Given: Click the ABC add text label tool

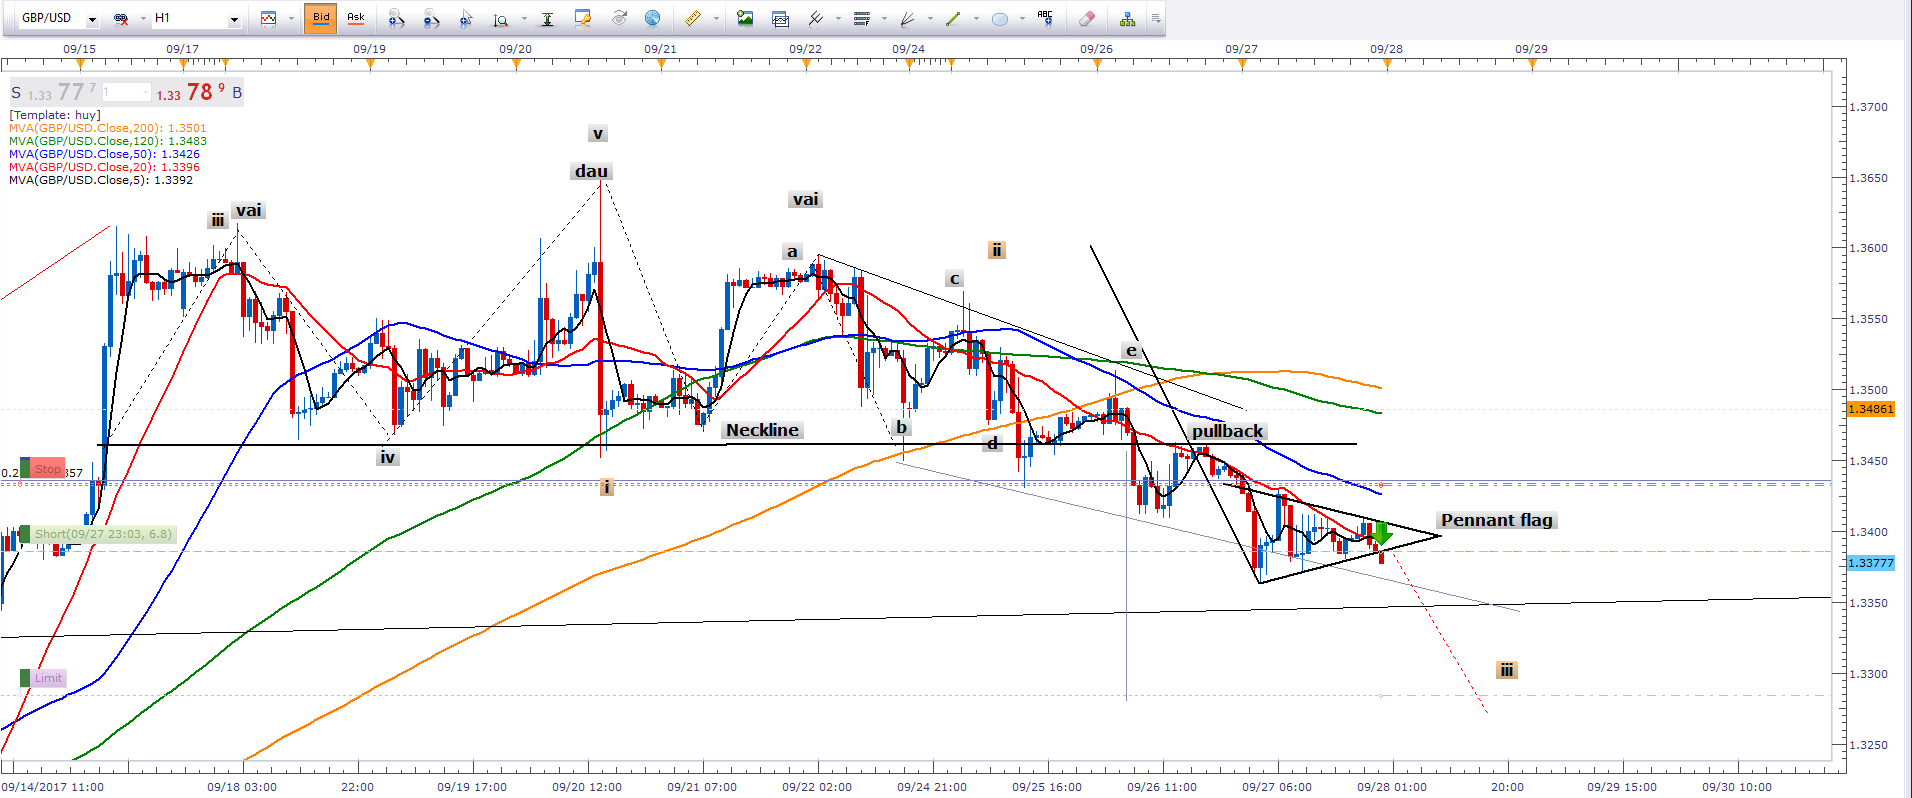Looking at the screenshot, I should point(1045,18).
